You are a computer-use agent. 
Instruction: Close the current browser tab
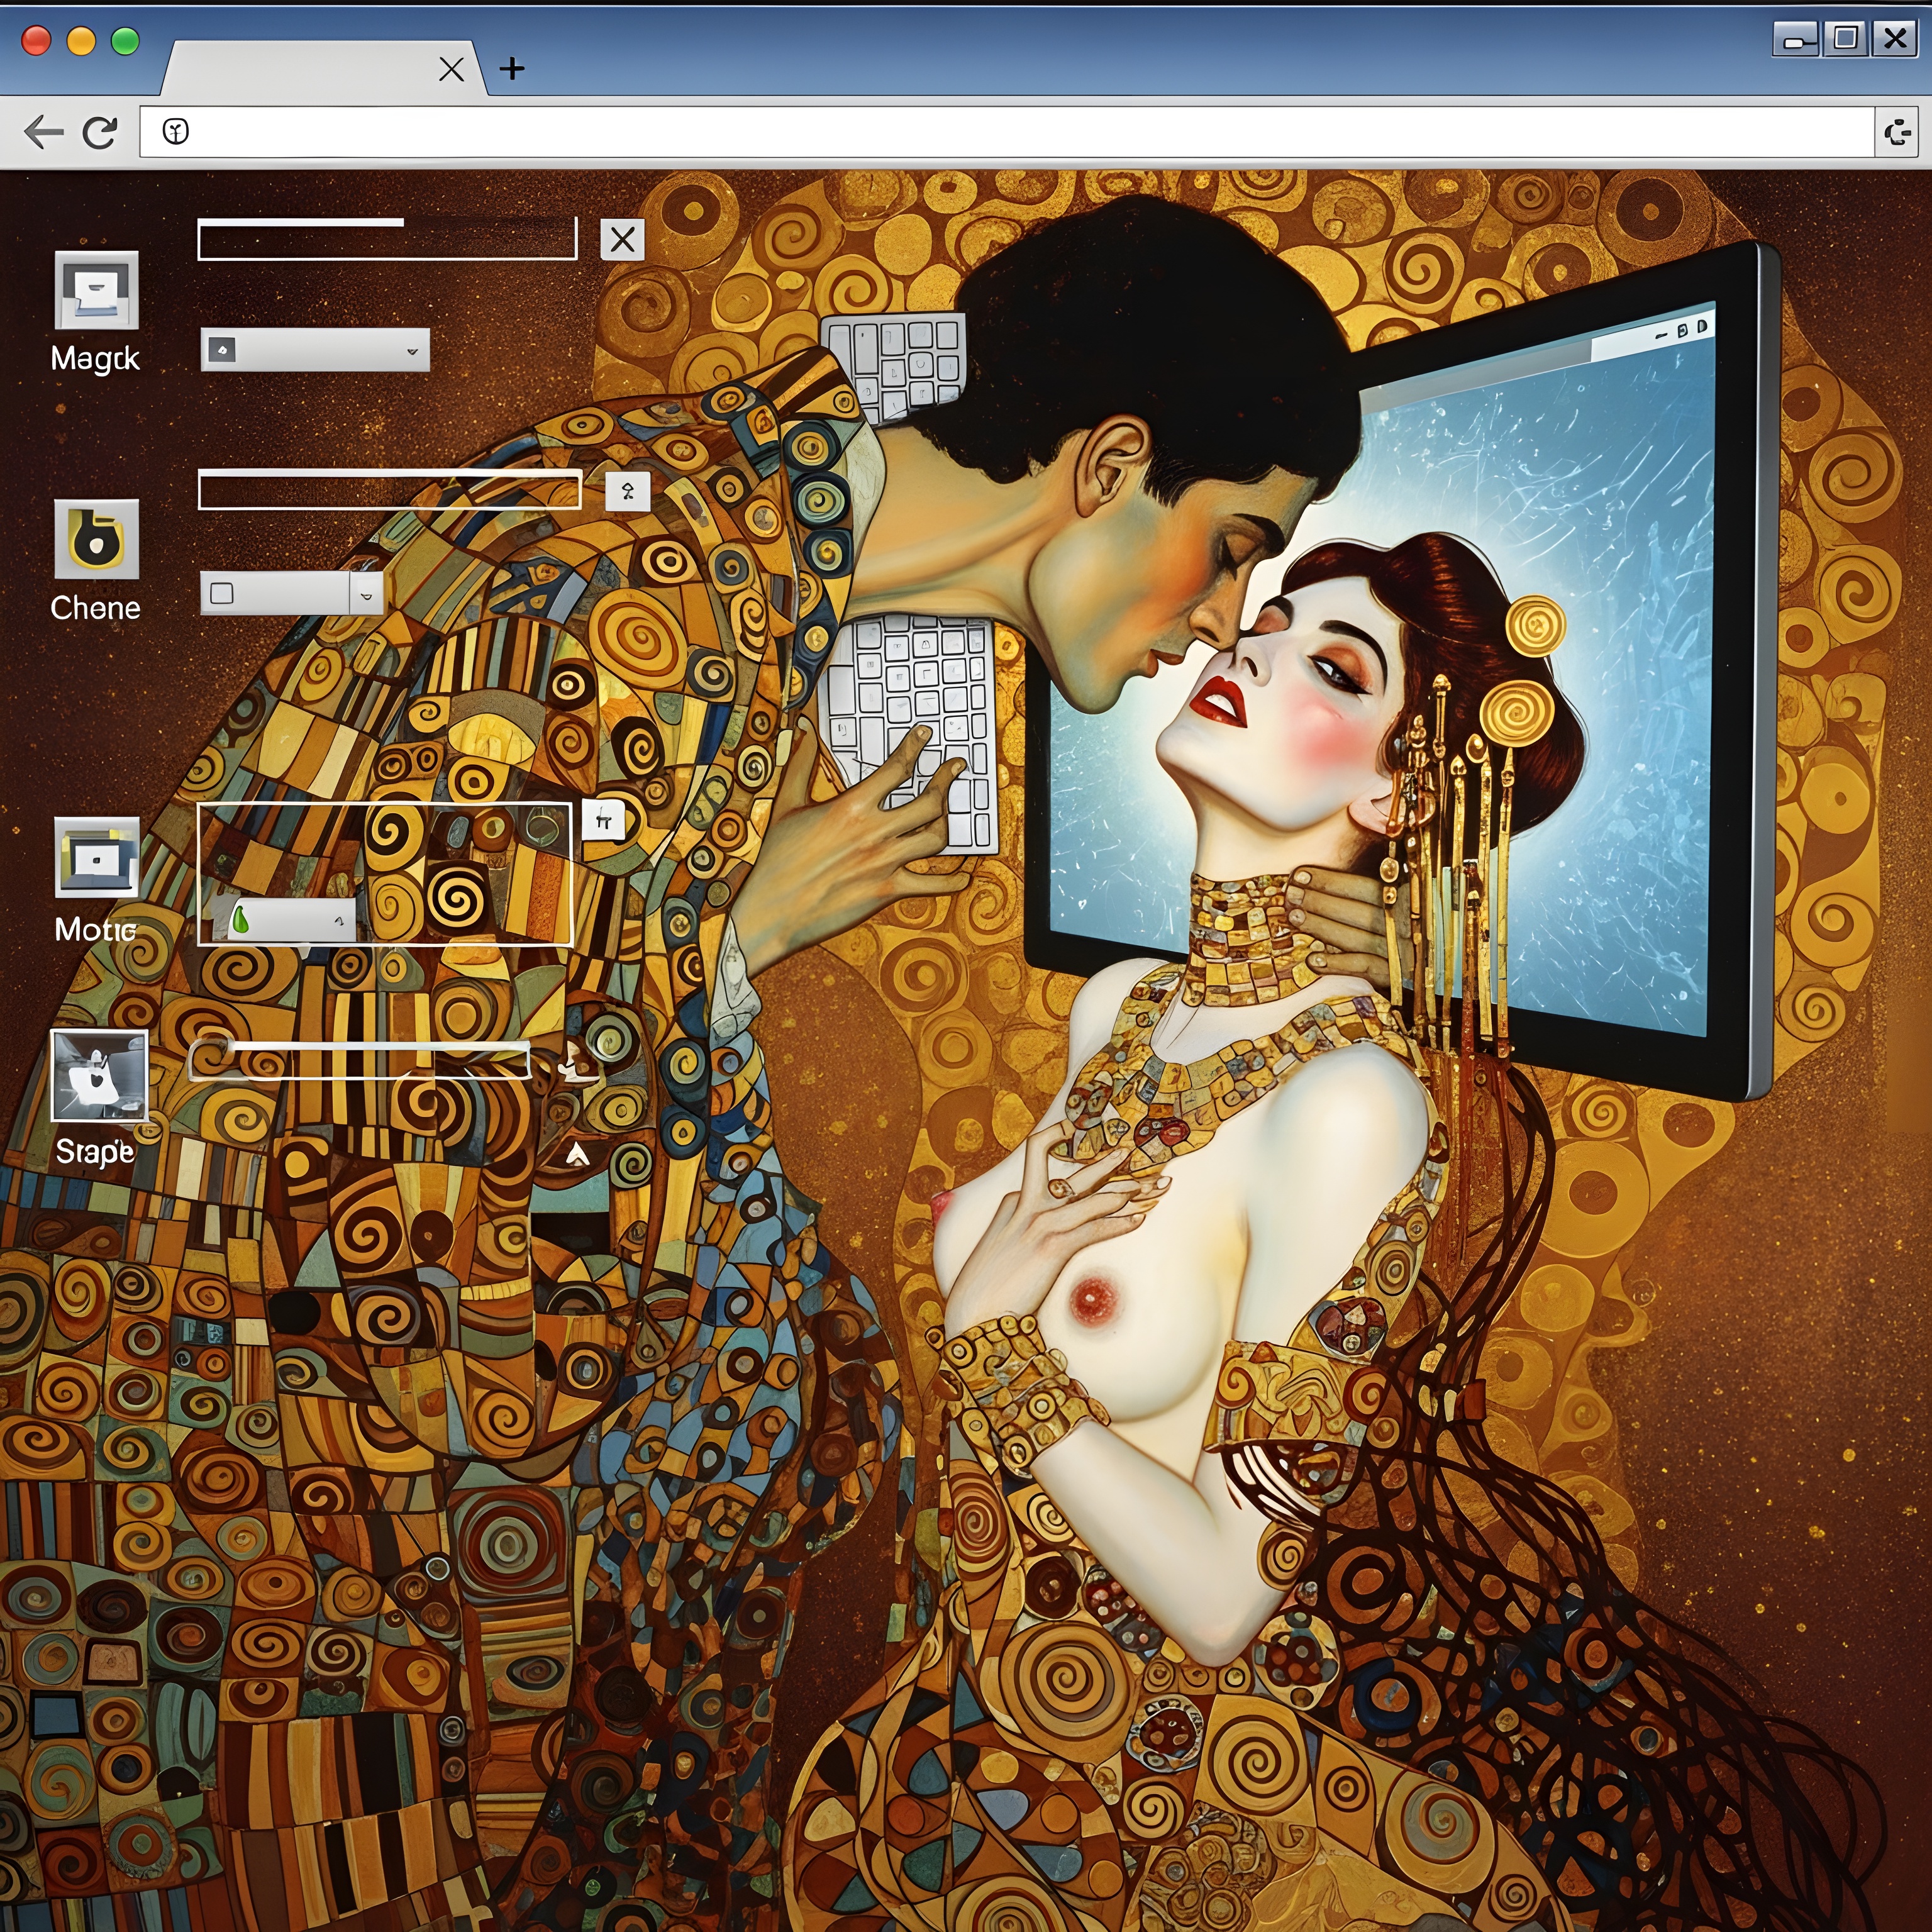[x=451, y=69]
